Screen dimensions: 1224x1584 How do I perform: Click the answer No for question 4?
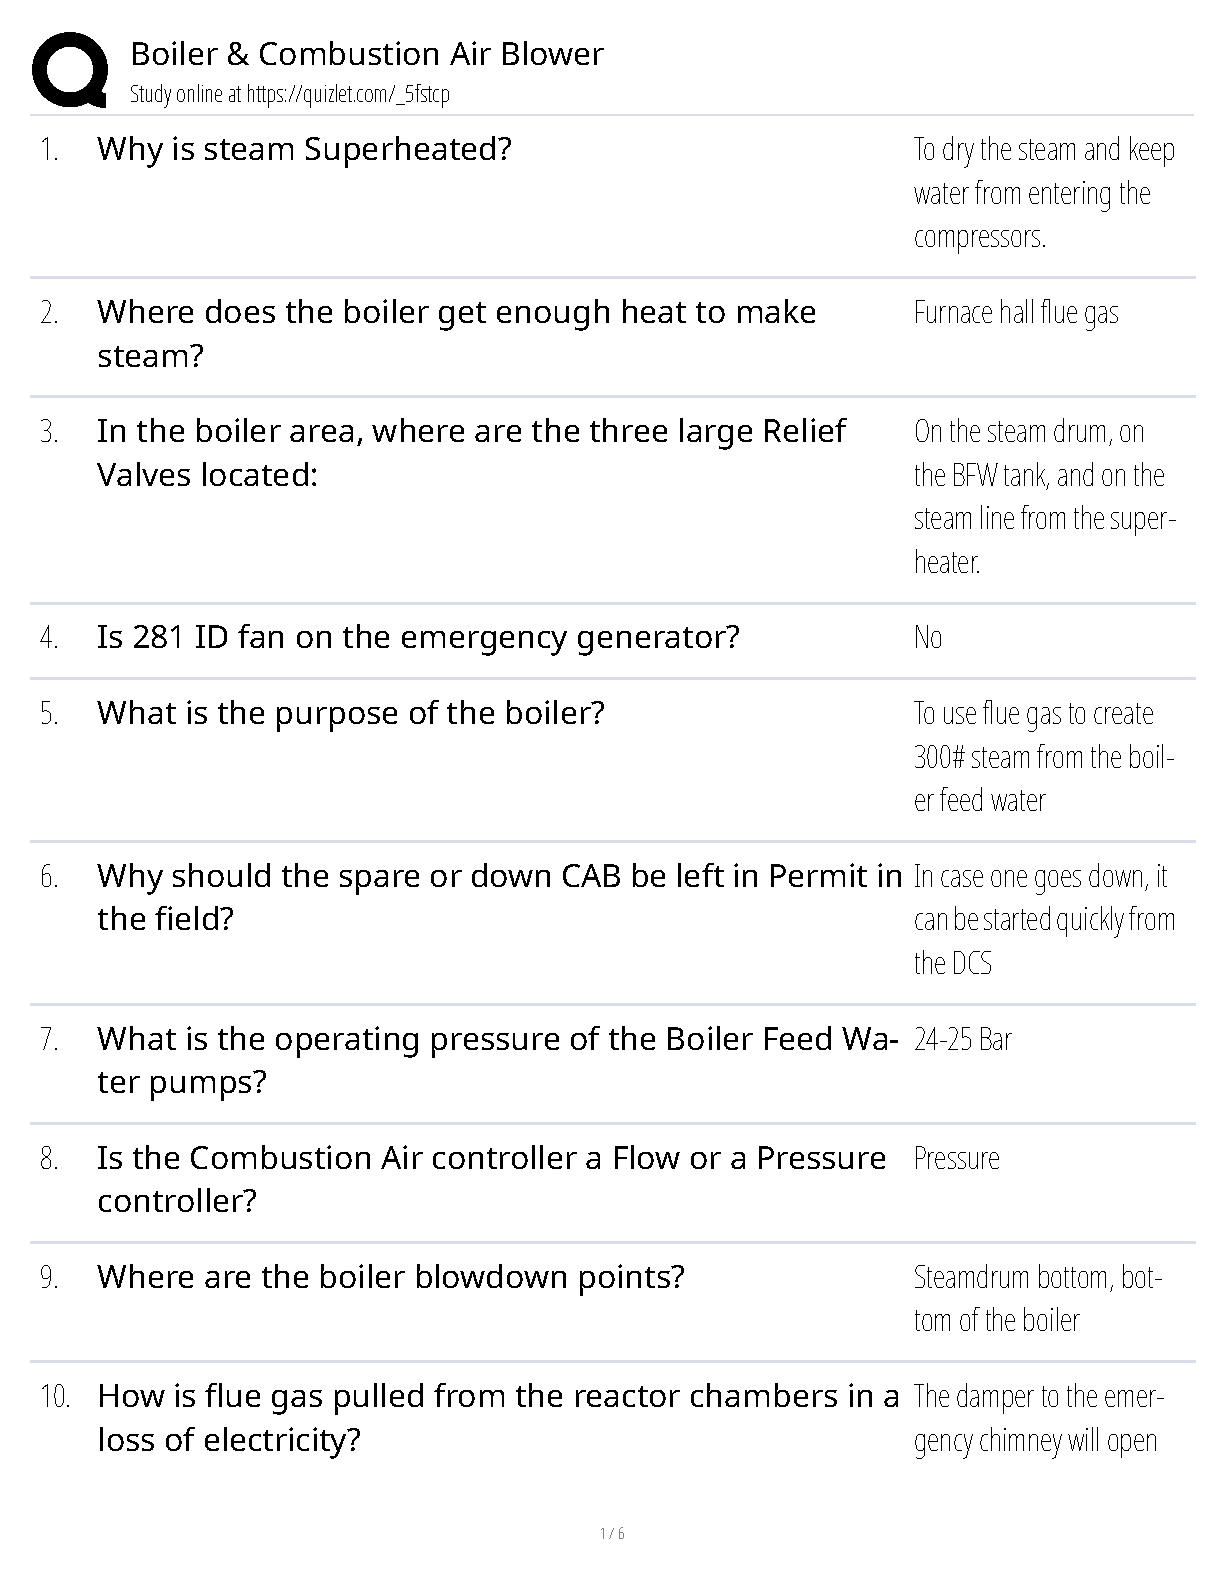(928, 638)
